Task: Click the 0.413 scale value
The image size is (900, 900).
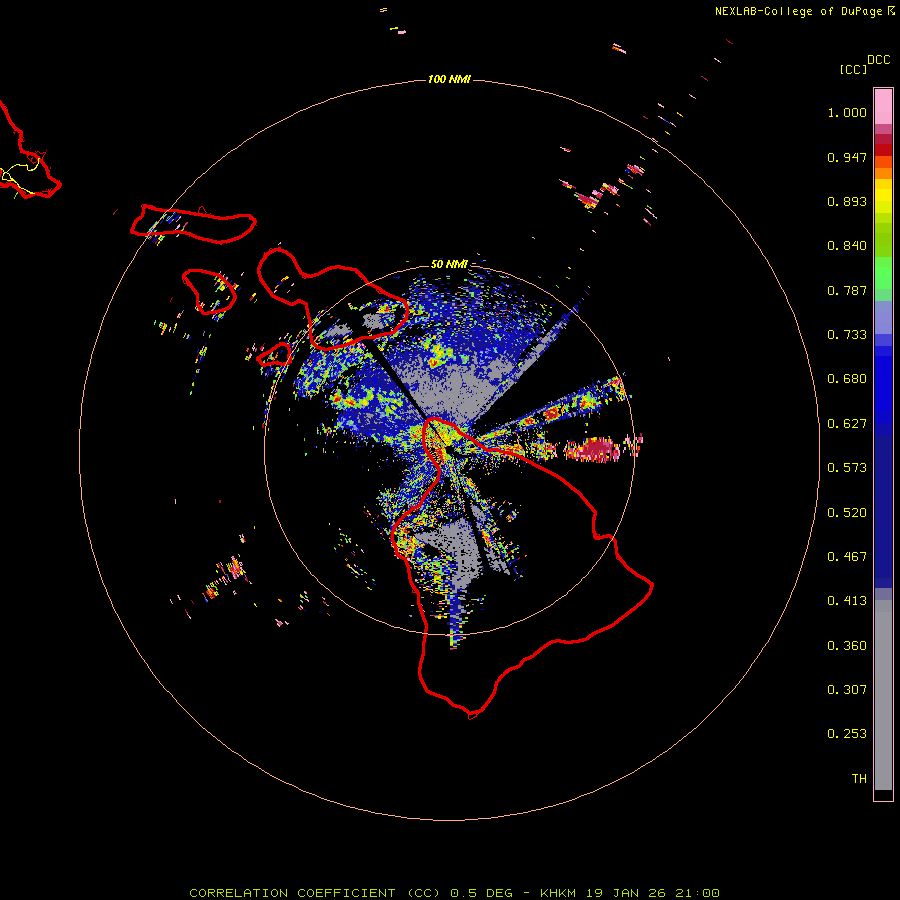Action: point(847,601)
